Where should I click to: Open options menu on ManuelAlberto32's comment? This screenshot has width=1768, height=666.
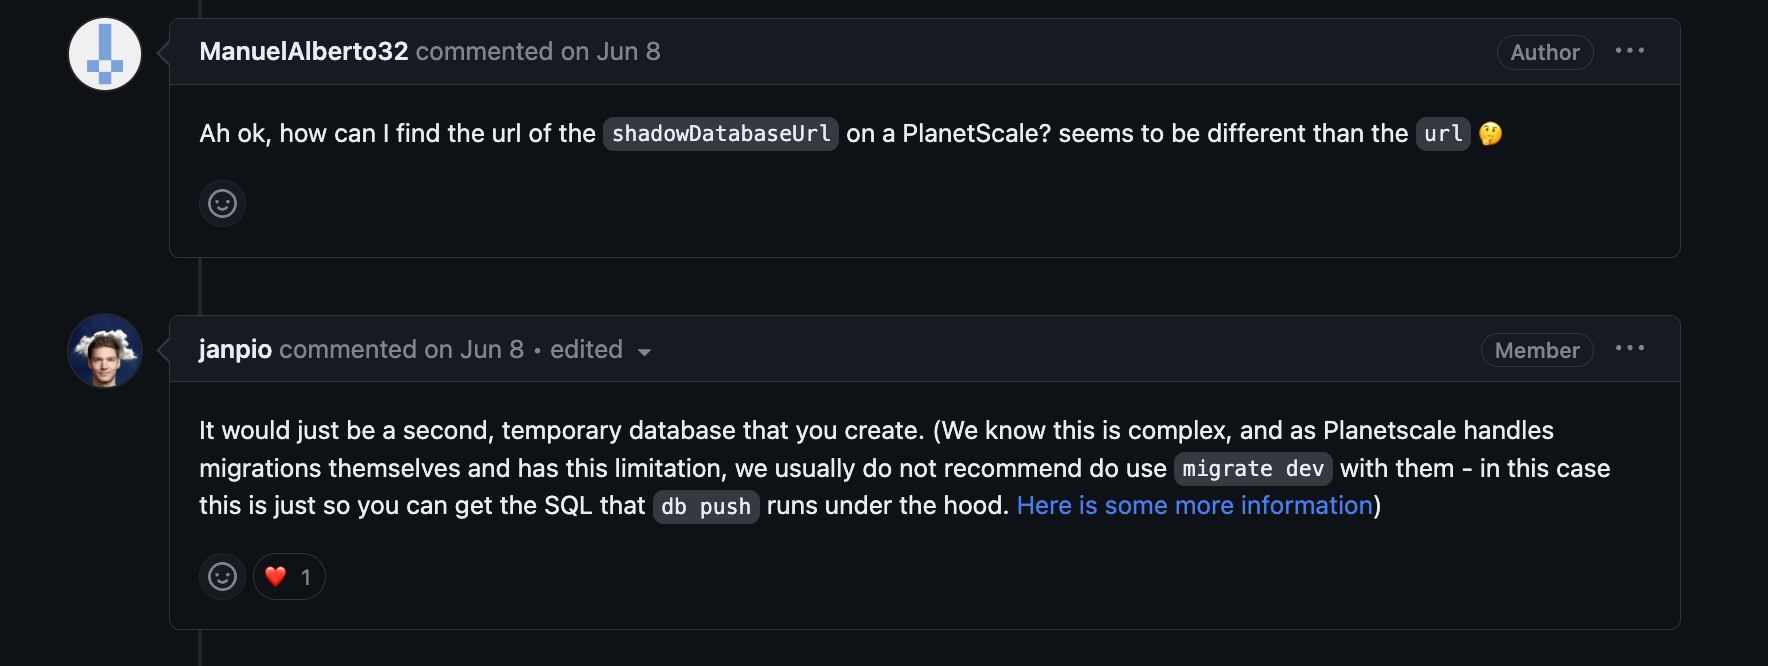(x=1629, y=51)
